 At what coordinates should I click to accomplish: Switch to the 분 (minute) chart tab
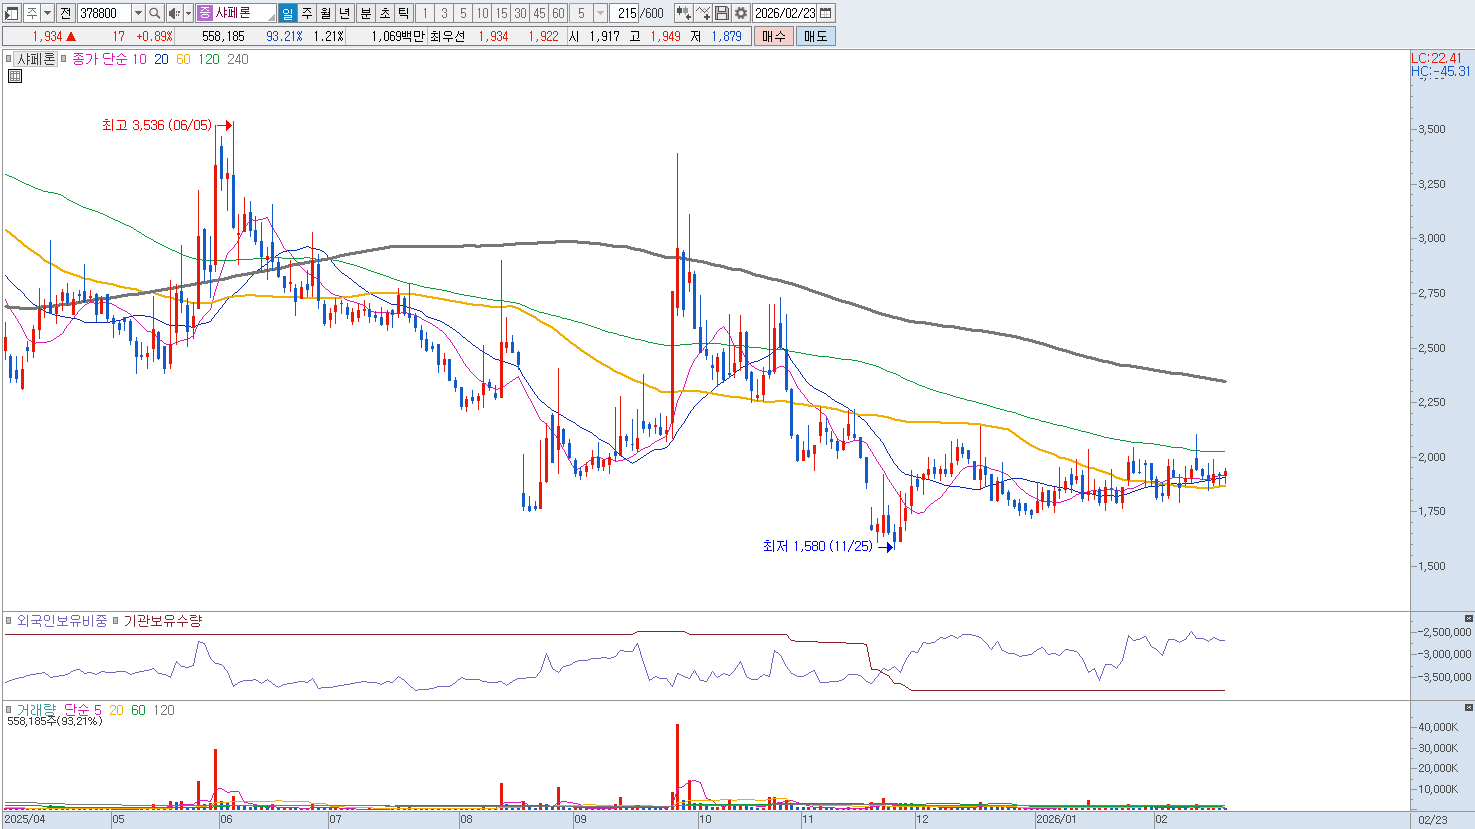coord(365,13)
